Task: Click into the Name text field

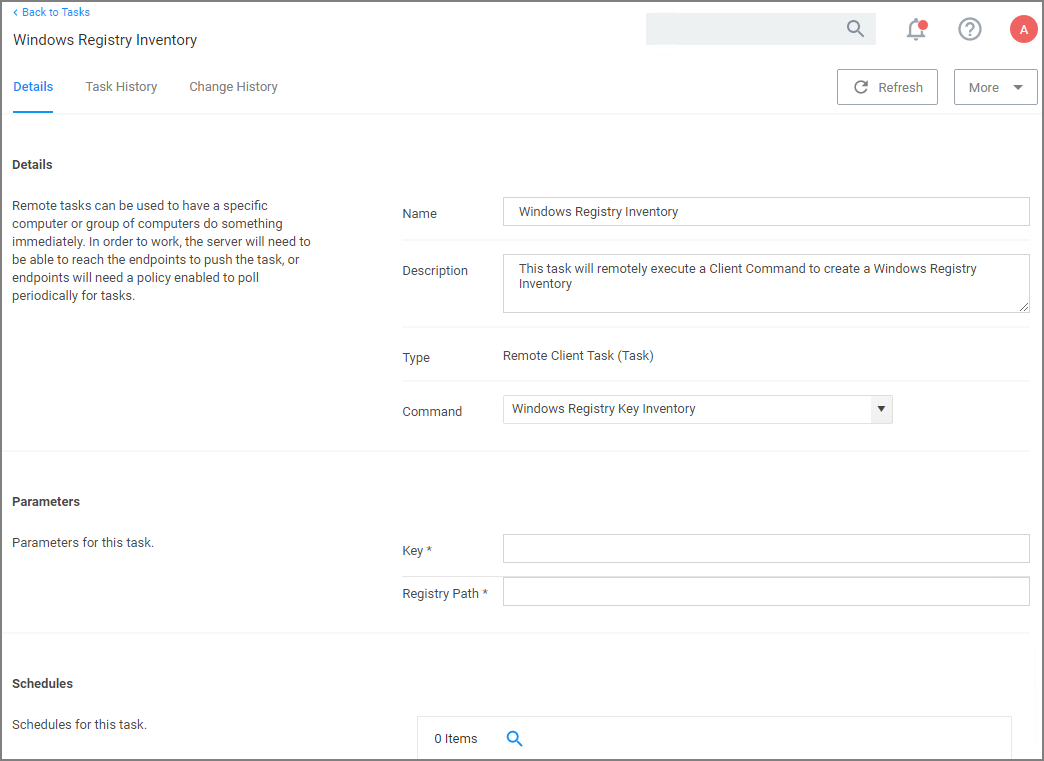Action: tap(765, 212)
